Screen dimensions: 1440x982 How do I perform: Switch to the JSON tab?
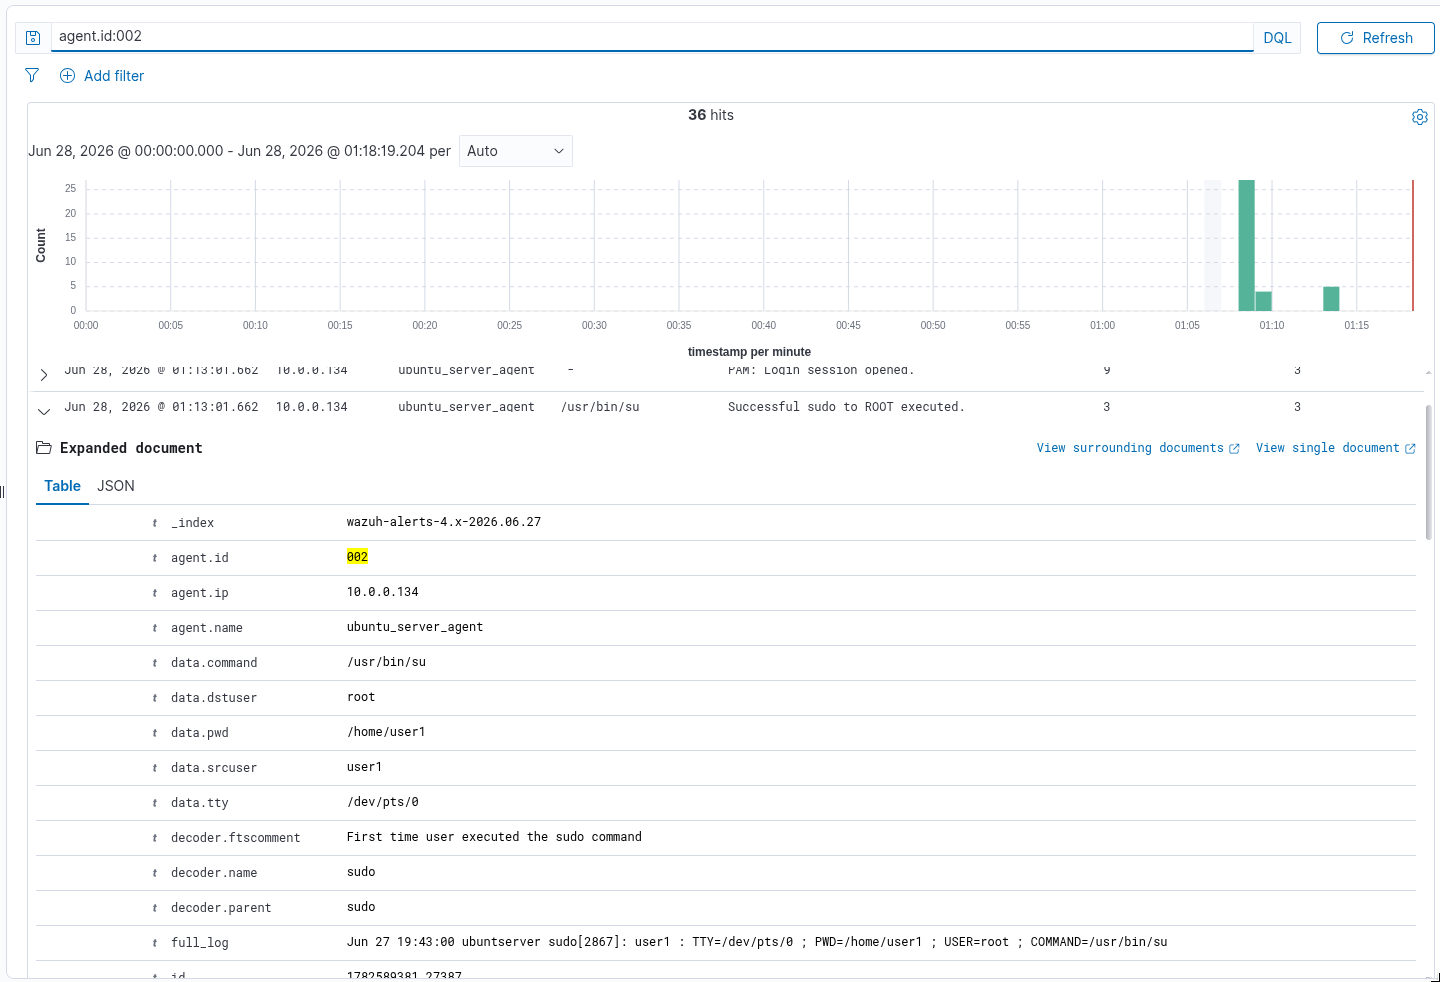click(x=116, y=486)
